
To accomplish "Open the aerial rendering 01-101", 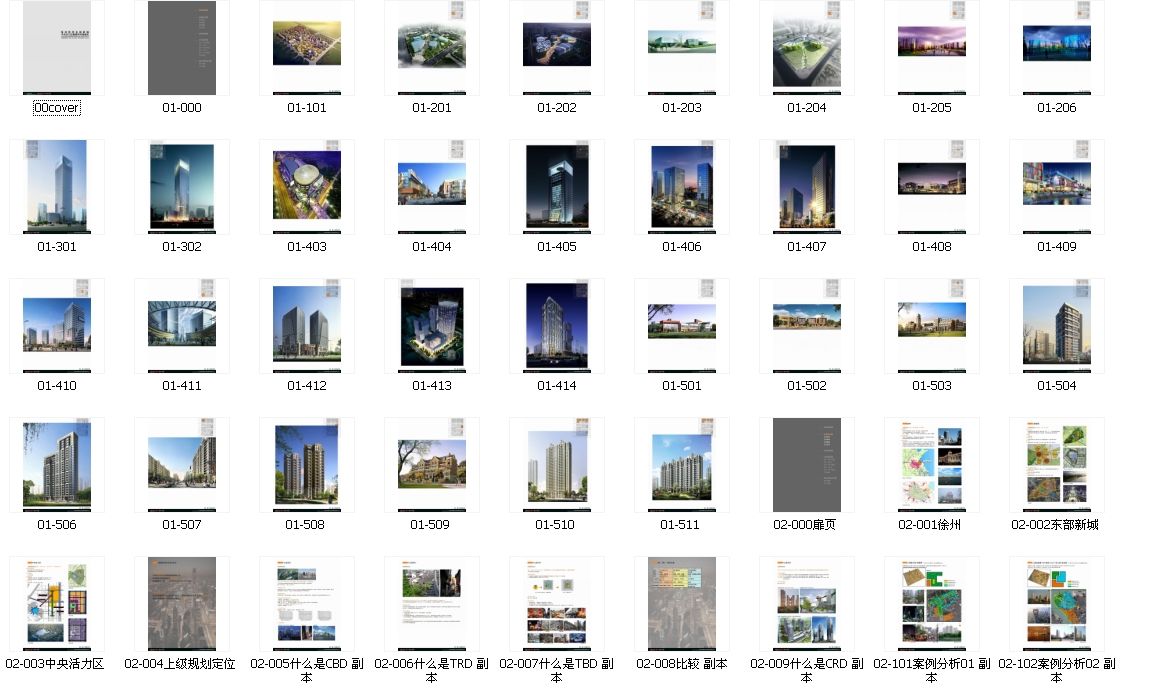I will pos(306,47).
